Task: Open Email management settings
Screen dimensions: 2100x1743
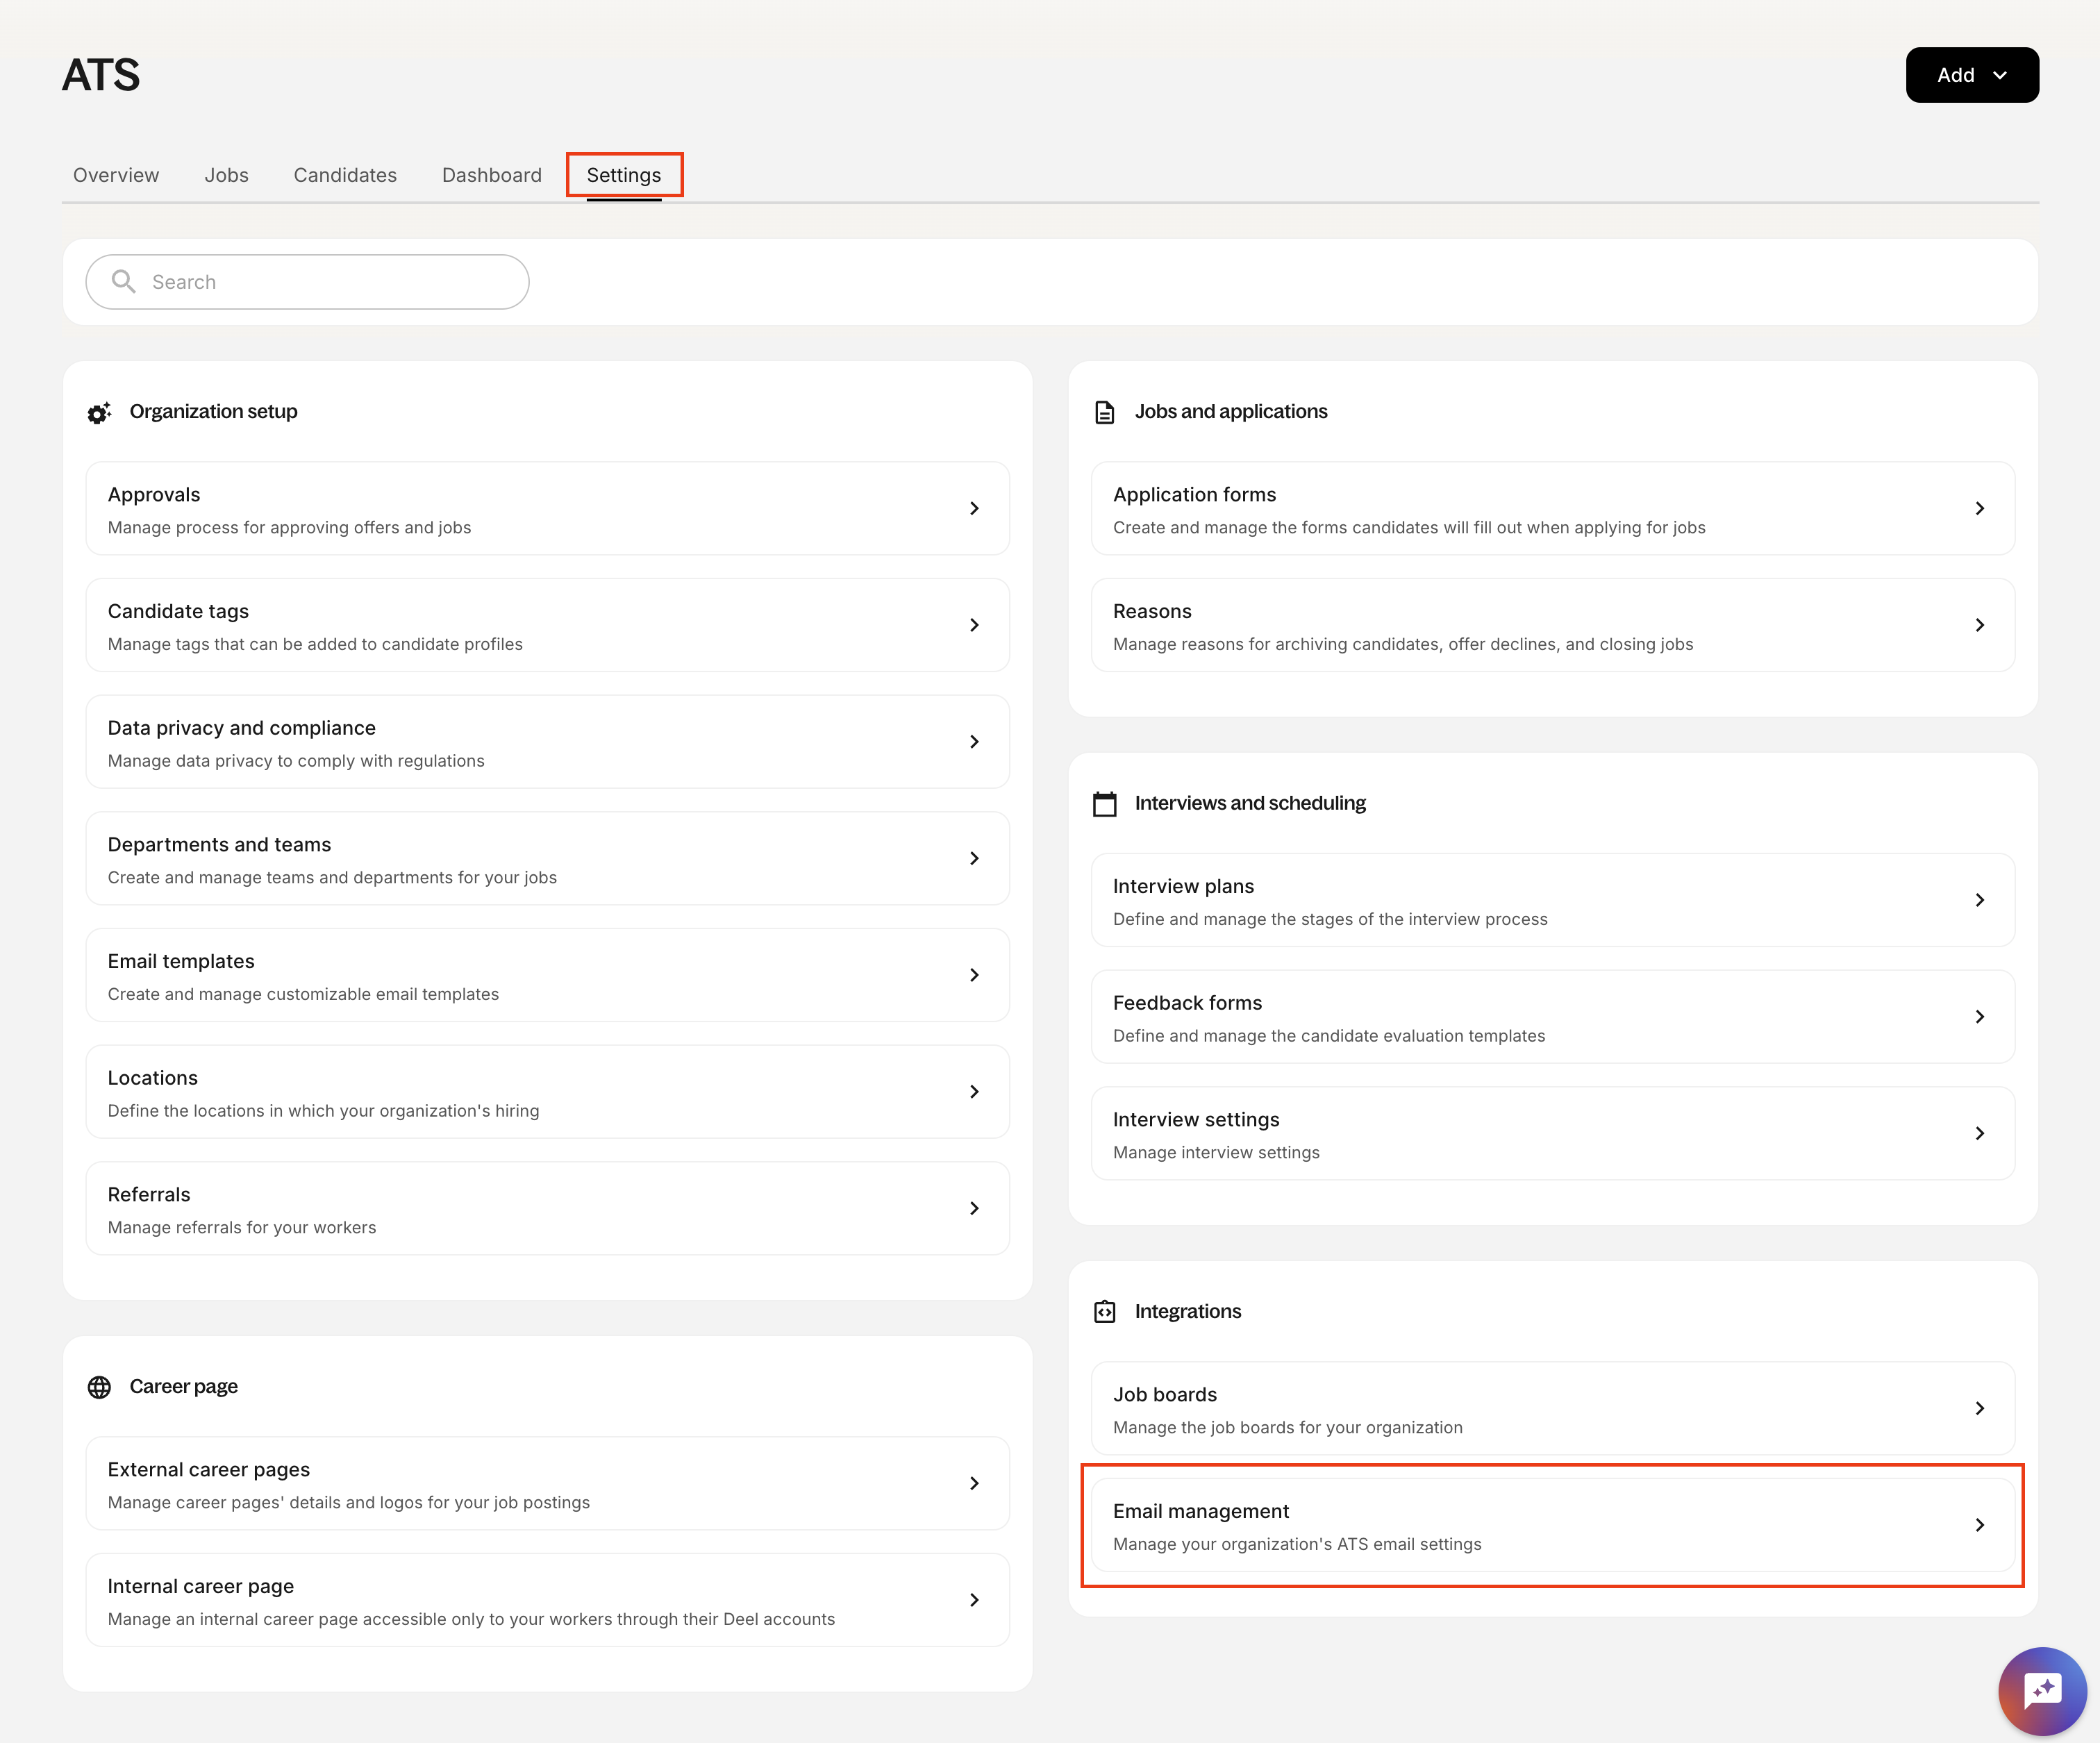Action: (1551, 1526)
